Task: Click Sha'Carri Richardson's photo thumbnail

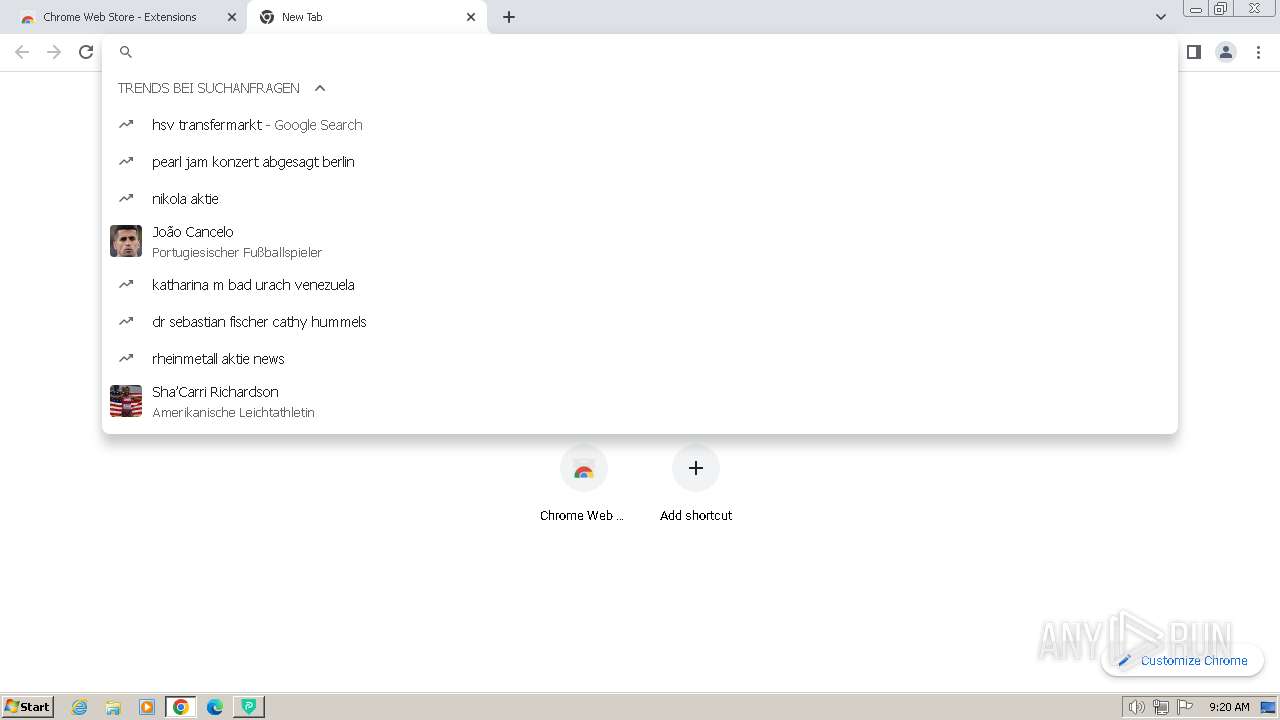Action: pos(126,401)
